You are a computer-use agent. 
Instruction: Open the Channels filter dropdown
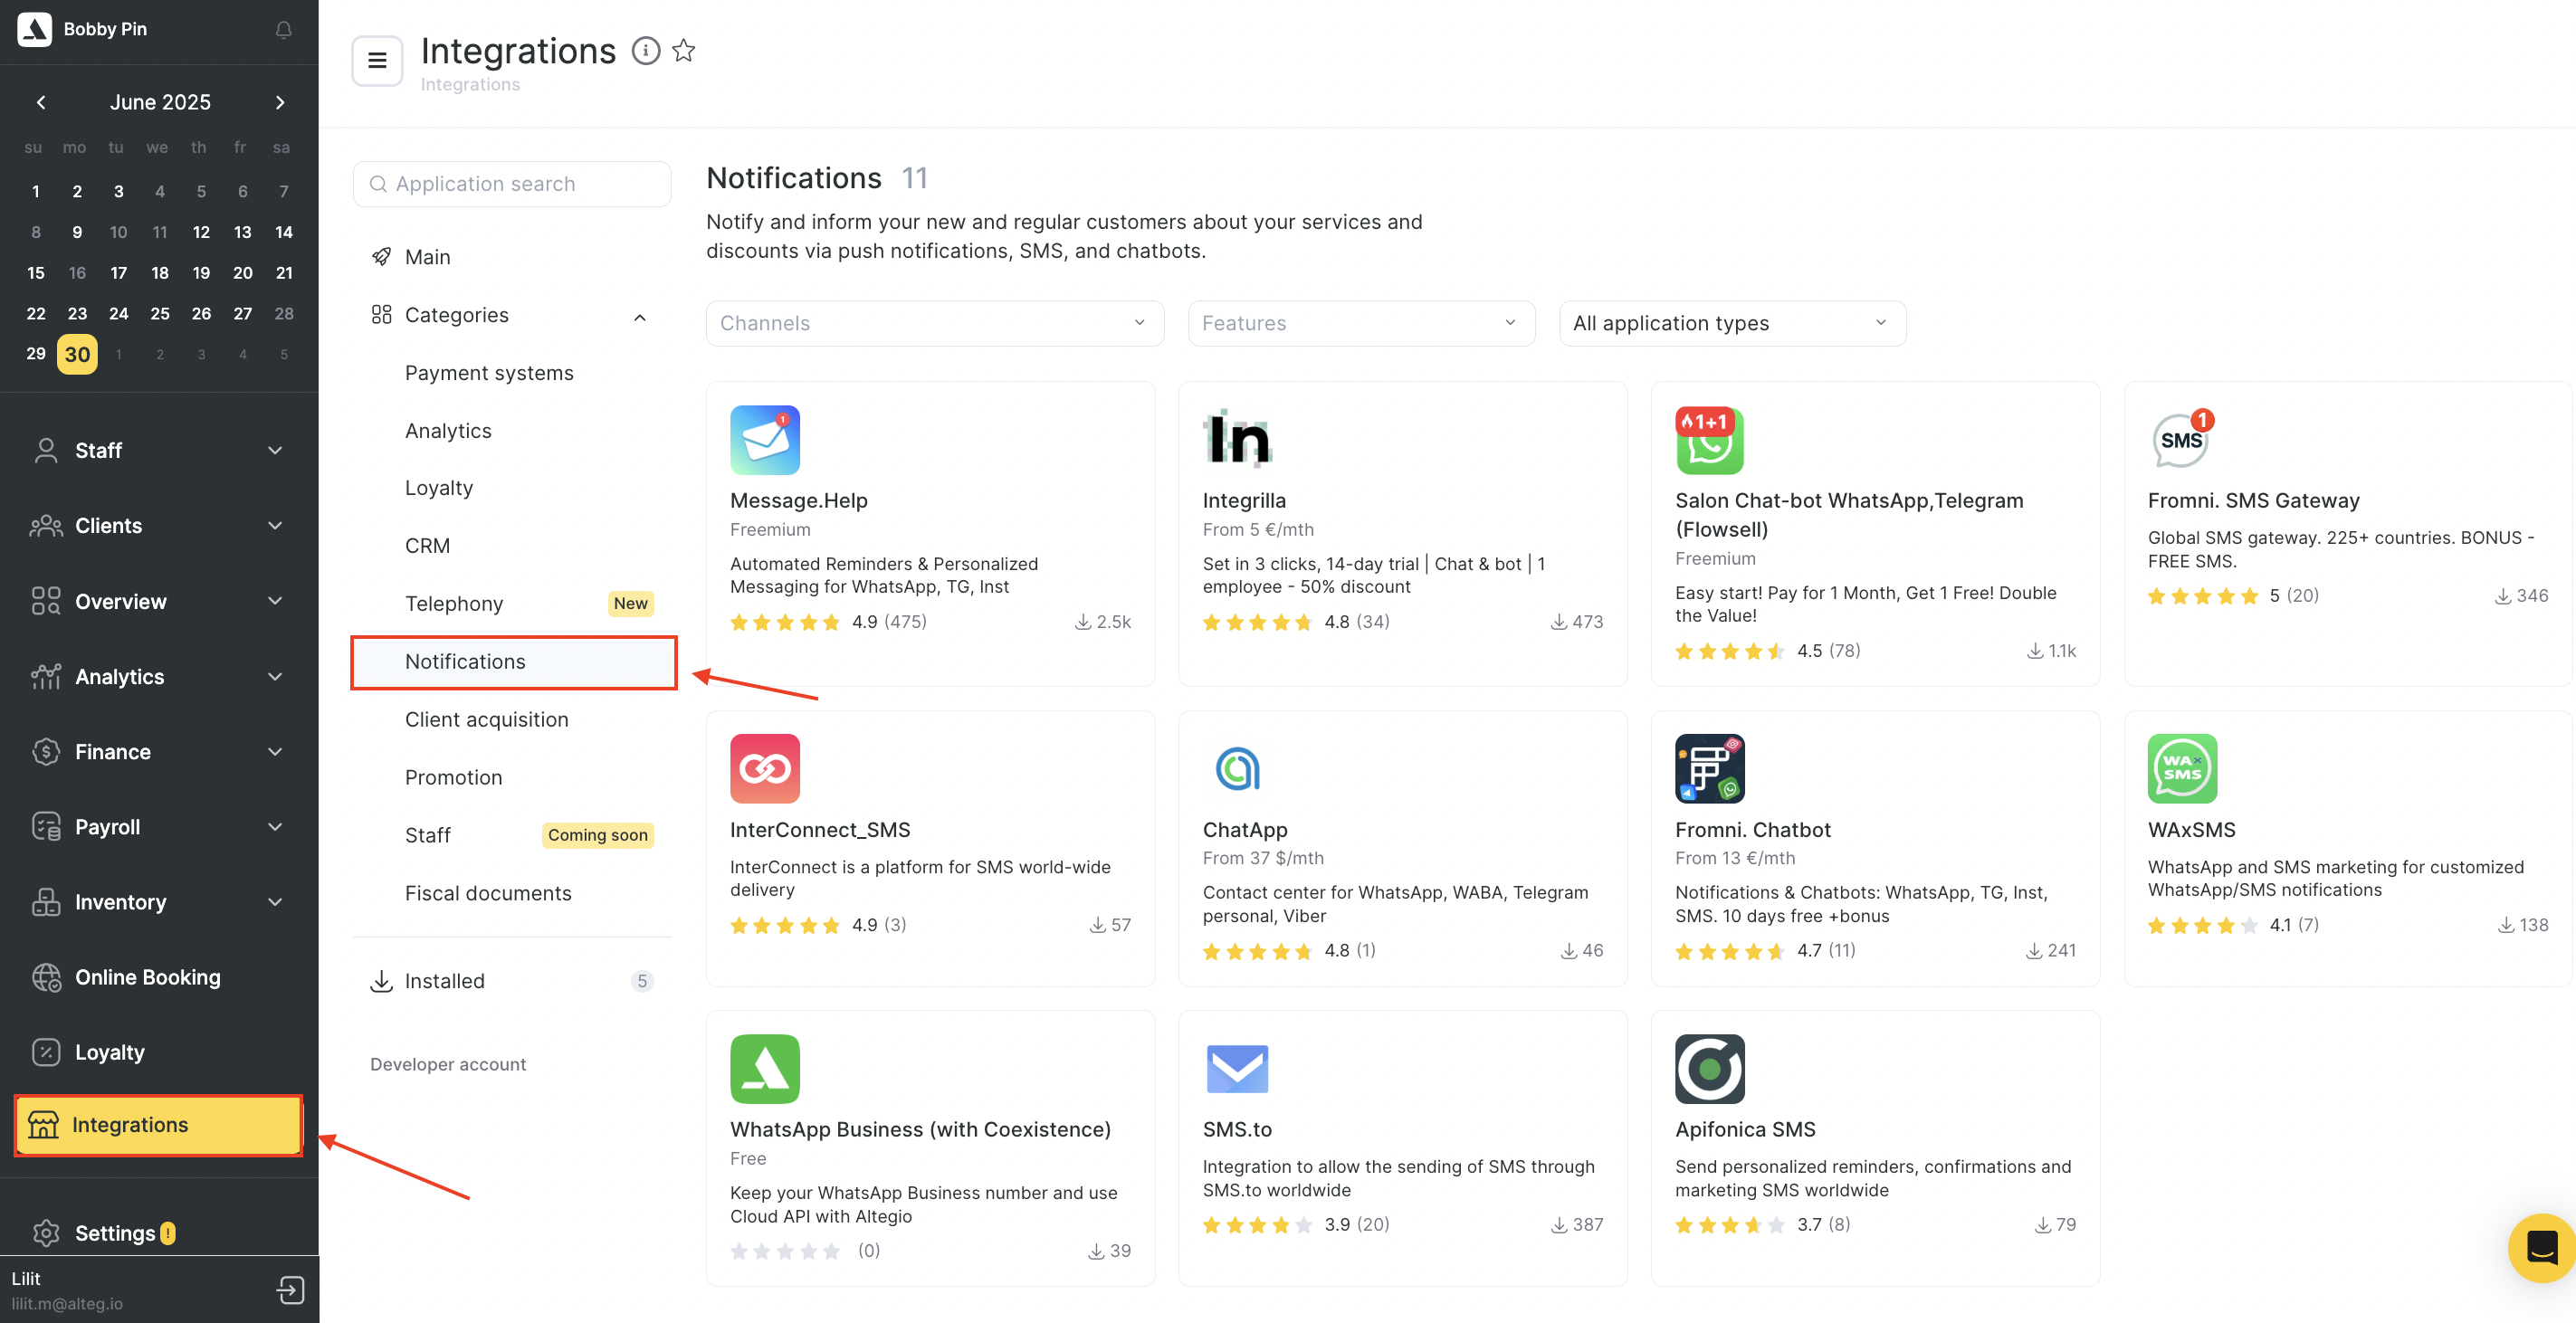(x=935, y=323)
